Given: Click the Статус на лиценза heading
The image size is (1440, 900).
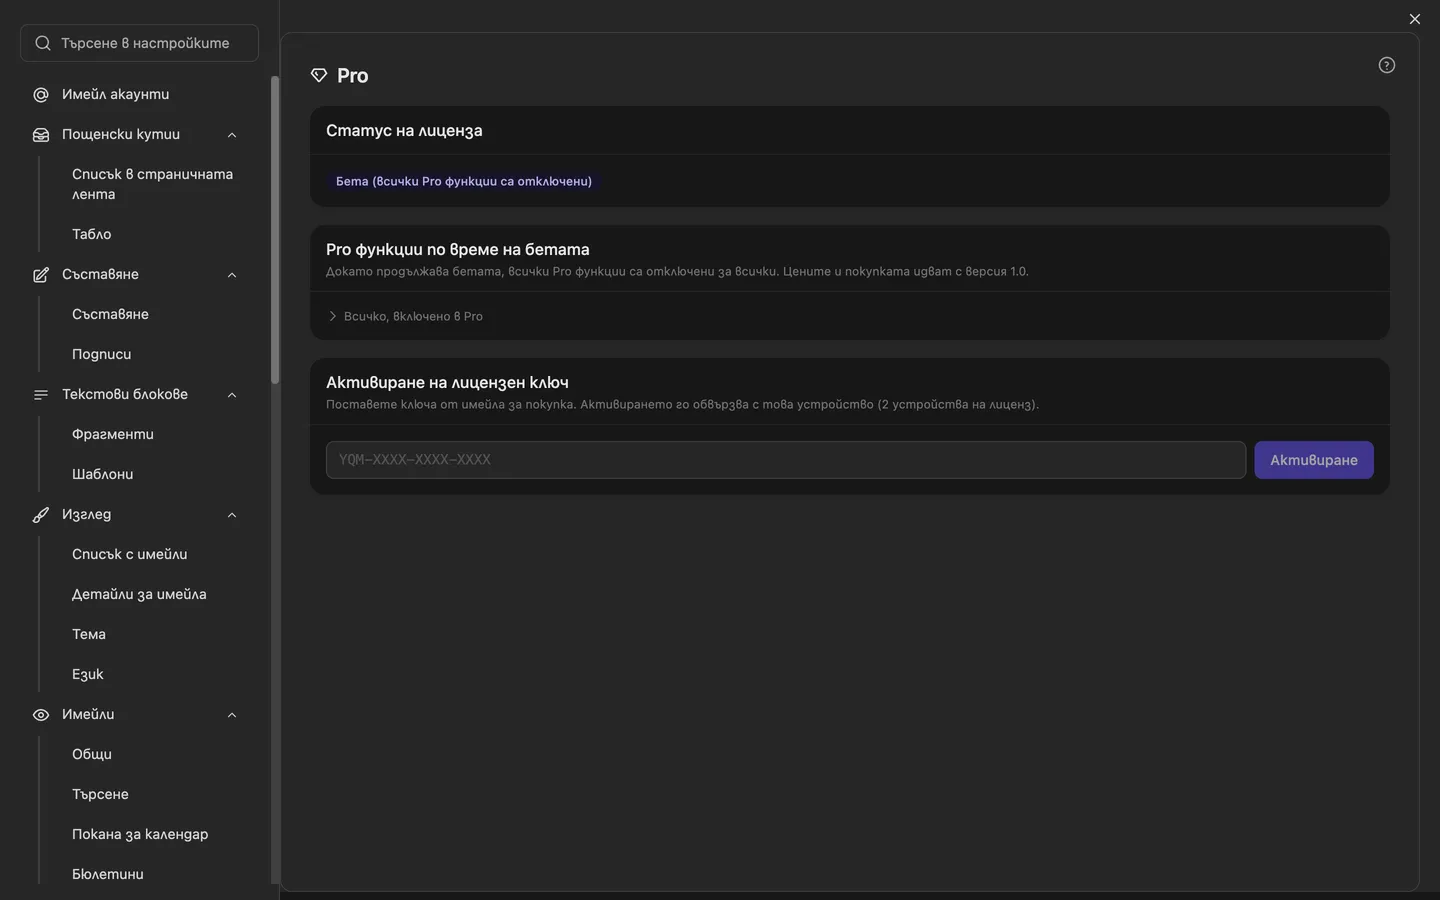Looking at the screenshot, I should [404, 131].
